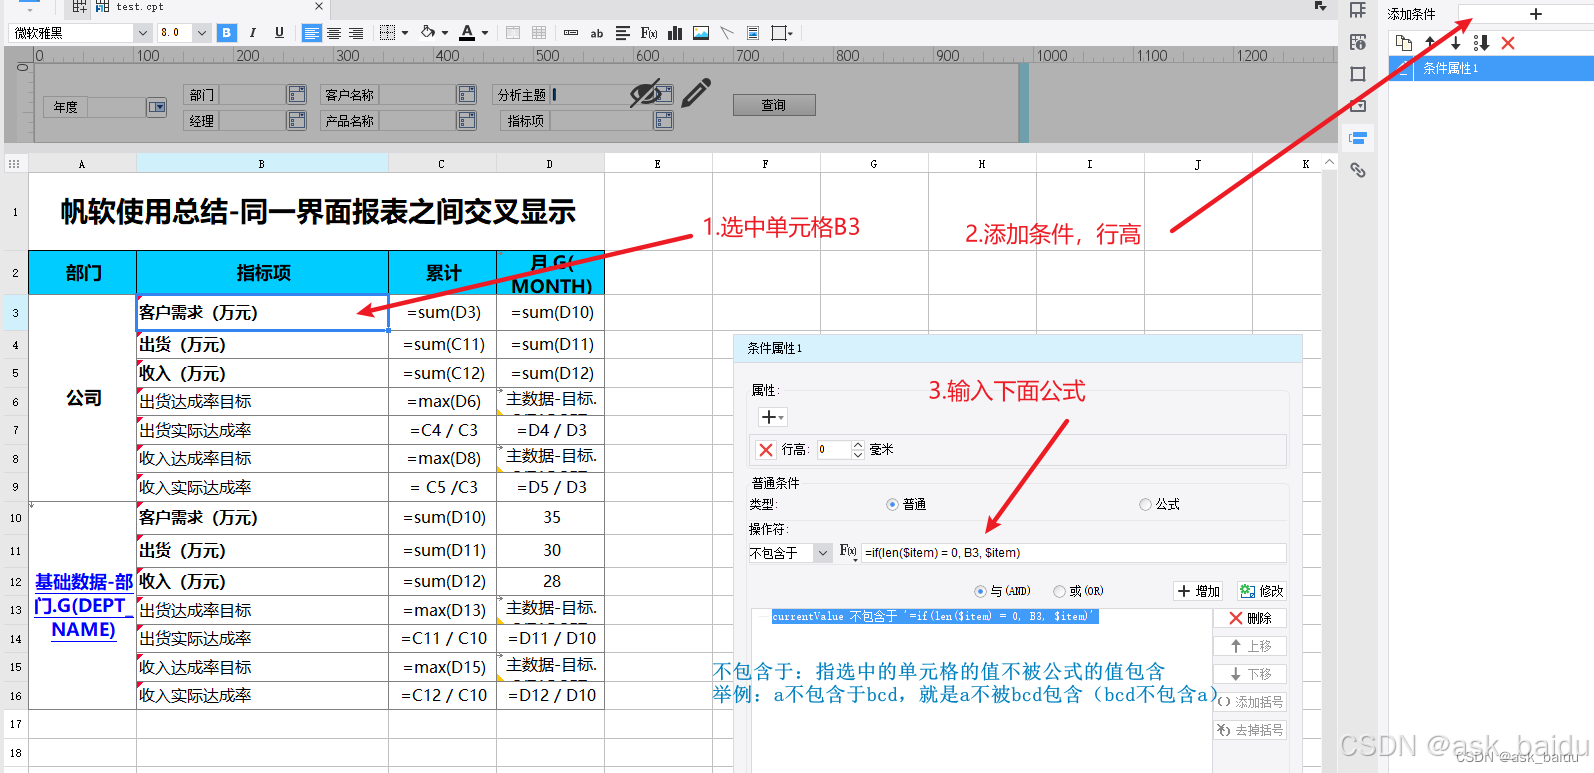1594x773 pixels.
Task: Select the 或 (OR) radio button
Action: coord(1059,591)
